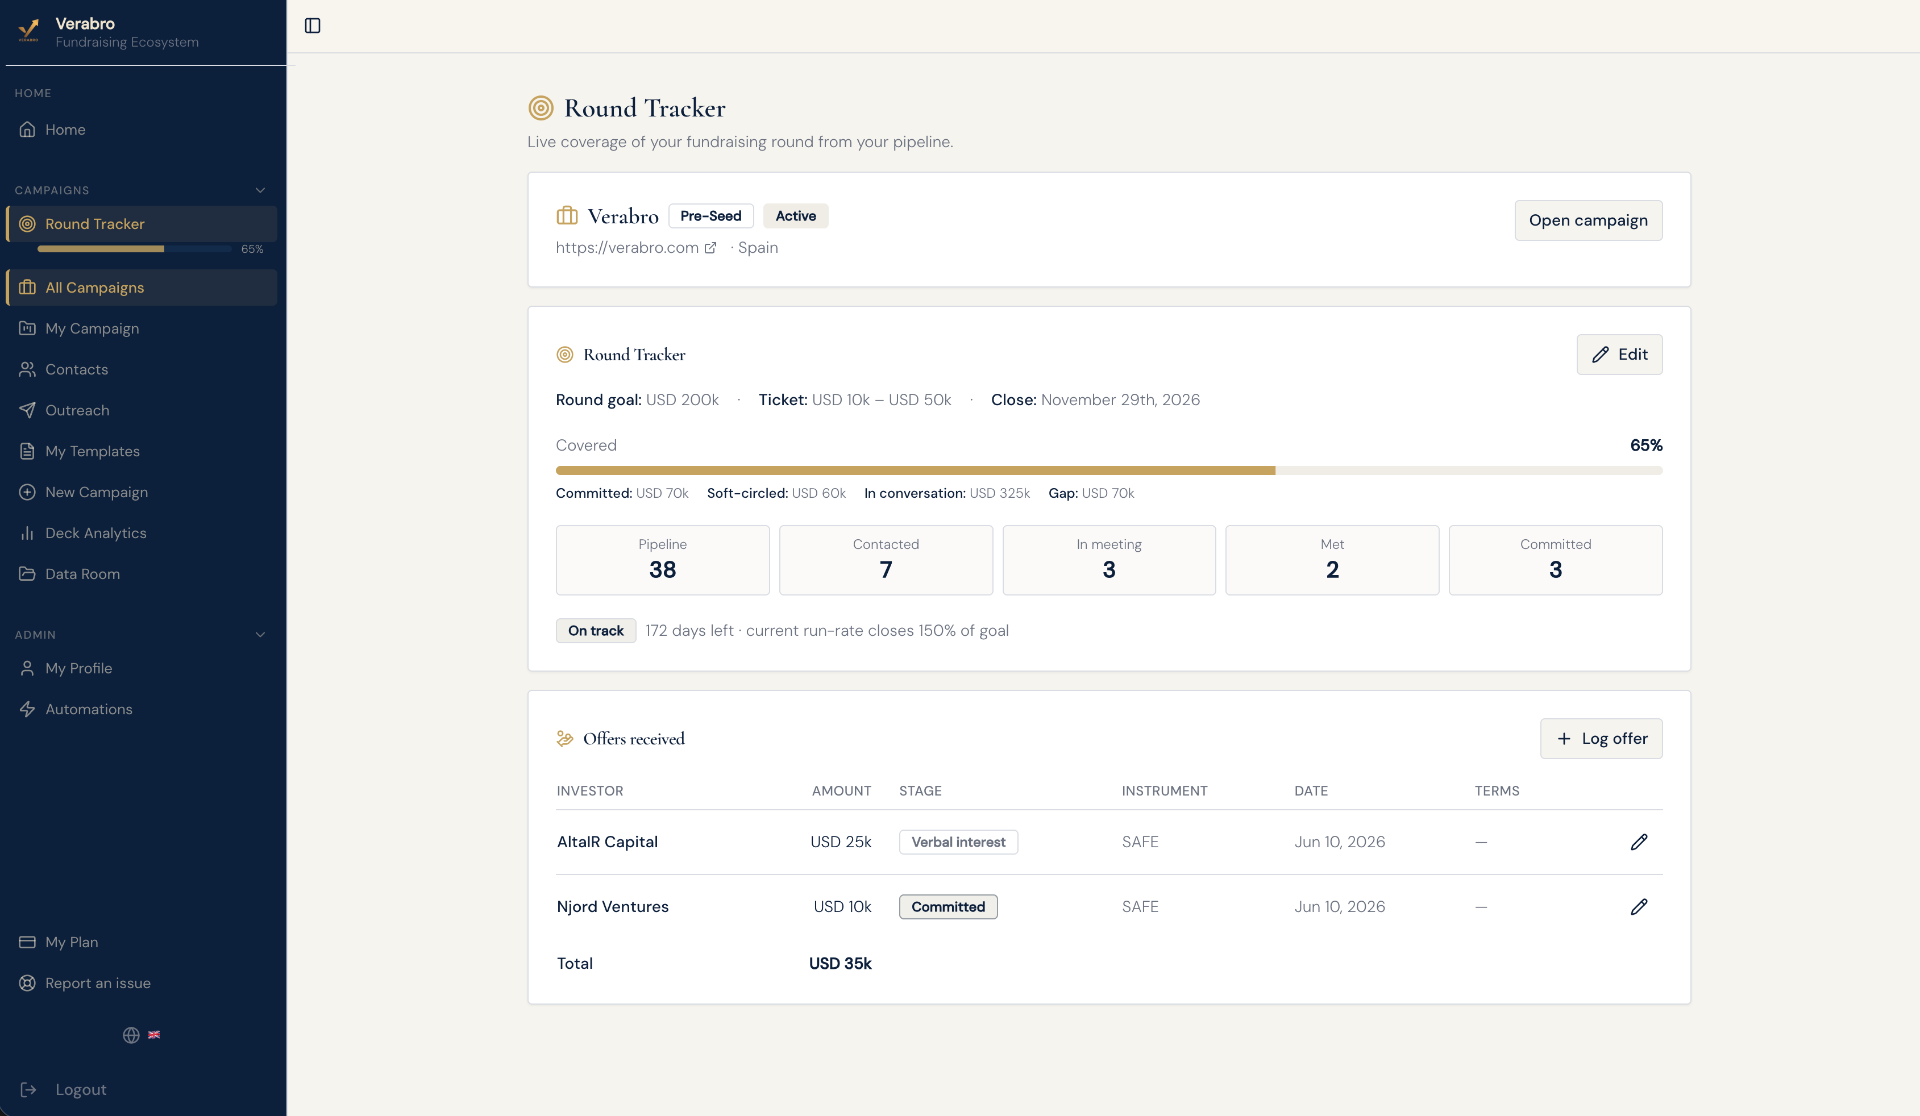The height and width of the screenshot is (1116, 1920).
Task: Click the Home house icon
Action: (x=28, y=130)
